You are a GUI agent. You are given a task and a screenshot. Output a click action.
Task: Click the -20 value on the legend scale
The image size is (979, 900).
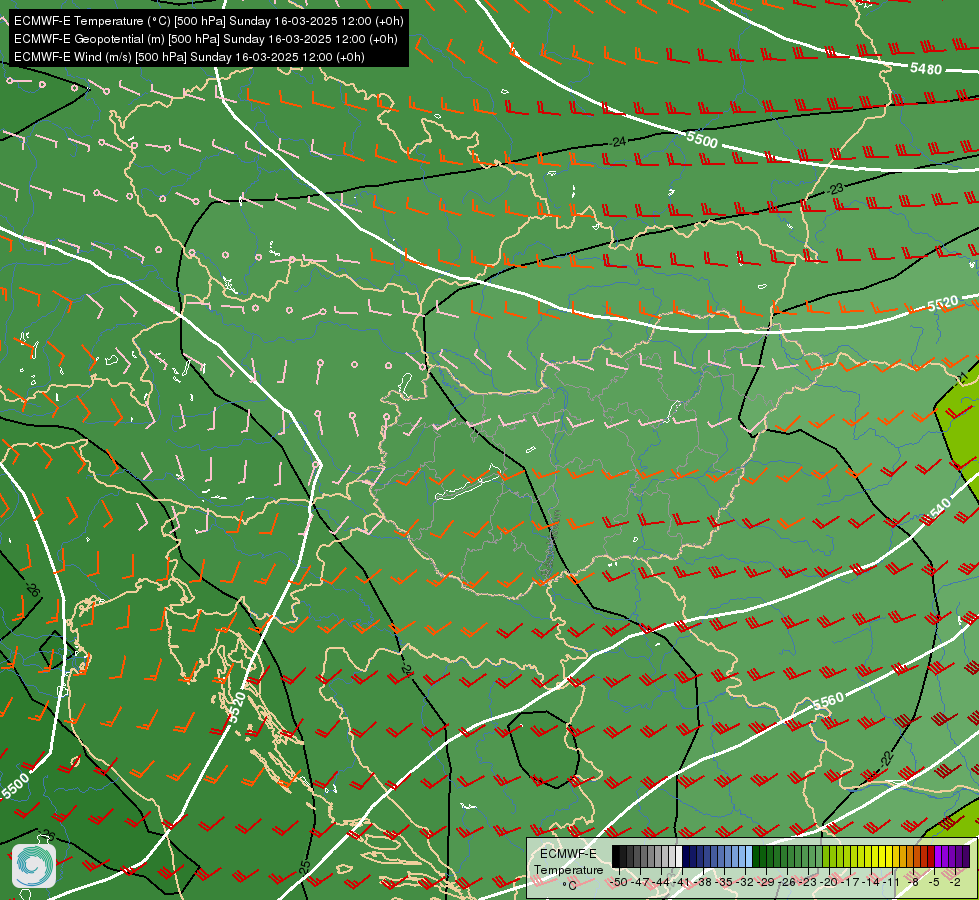829,882
